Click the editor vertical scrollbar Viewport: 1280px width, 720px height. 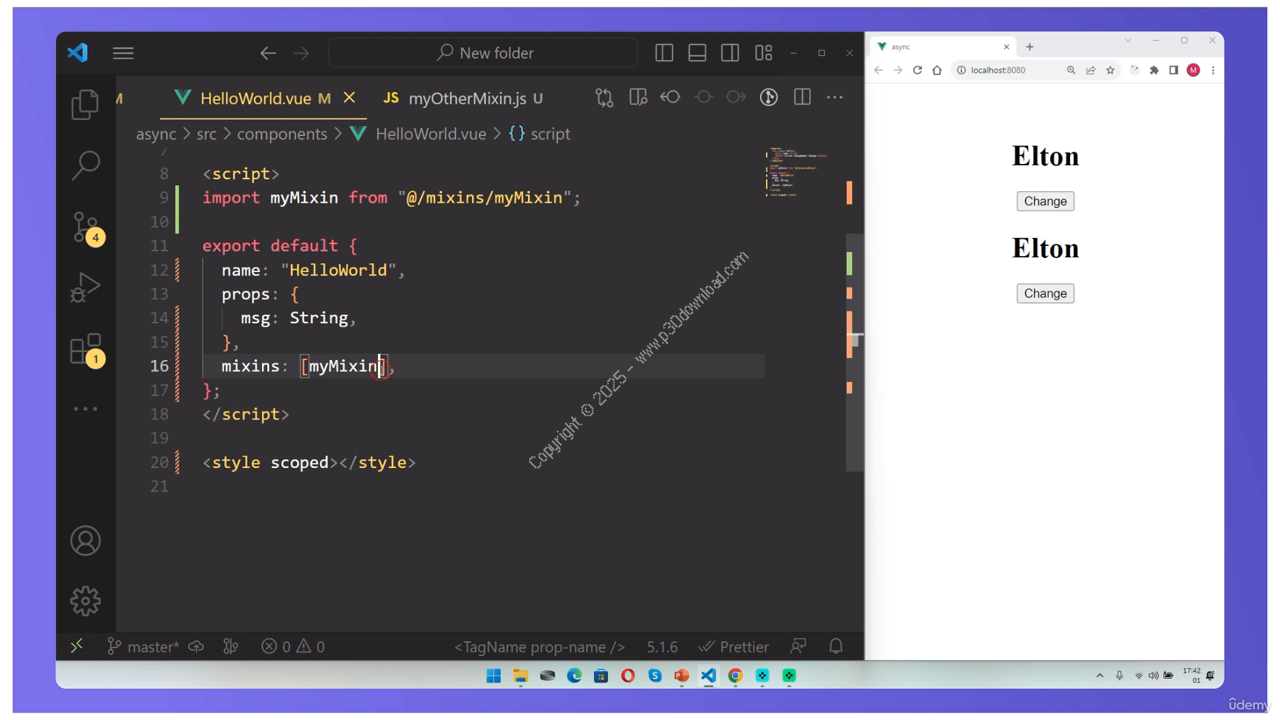[x=854, y=352]
